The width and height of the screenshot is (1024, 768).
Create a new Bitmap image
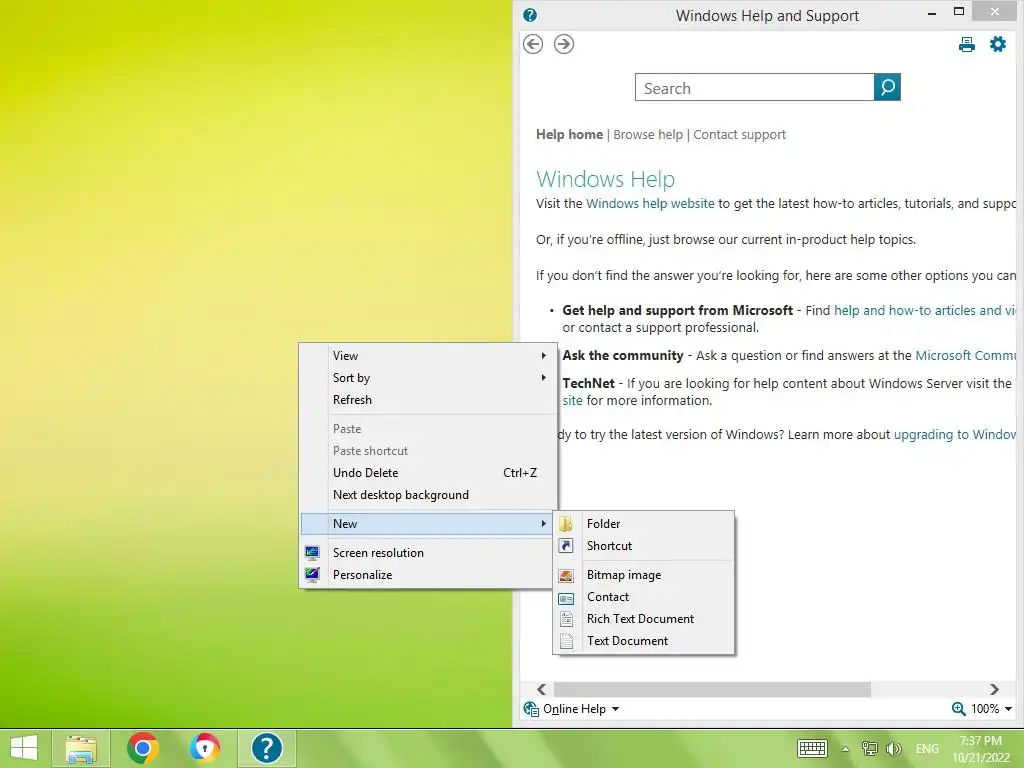point(644,575)
